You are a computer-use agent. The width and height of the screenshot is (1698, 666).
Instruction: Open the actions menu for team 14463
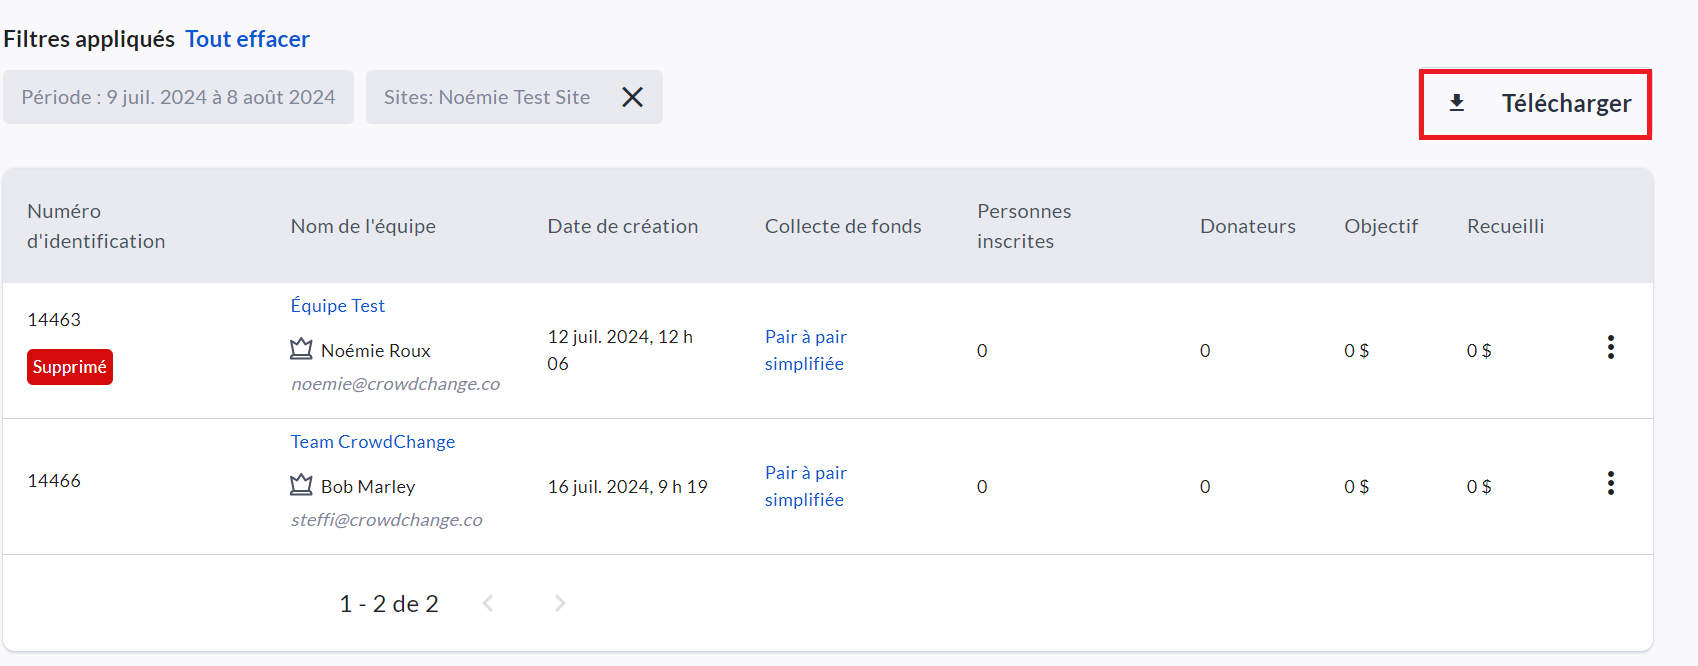point(1610,348)
